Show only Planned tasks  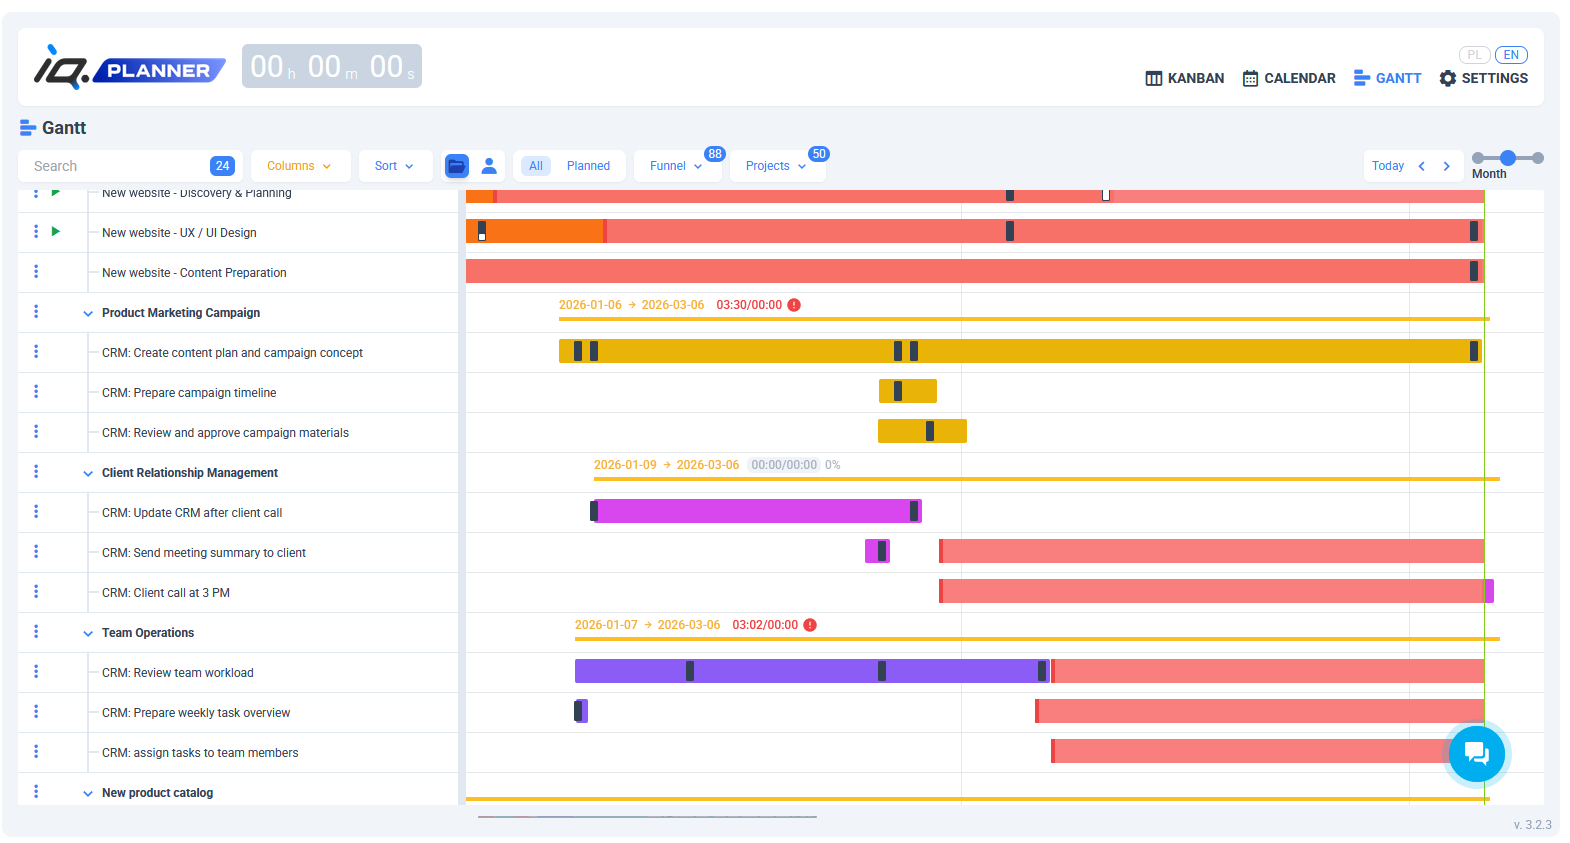[x=588, y=166]
